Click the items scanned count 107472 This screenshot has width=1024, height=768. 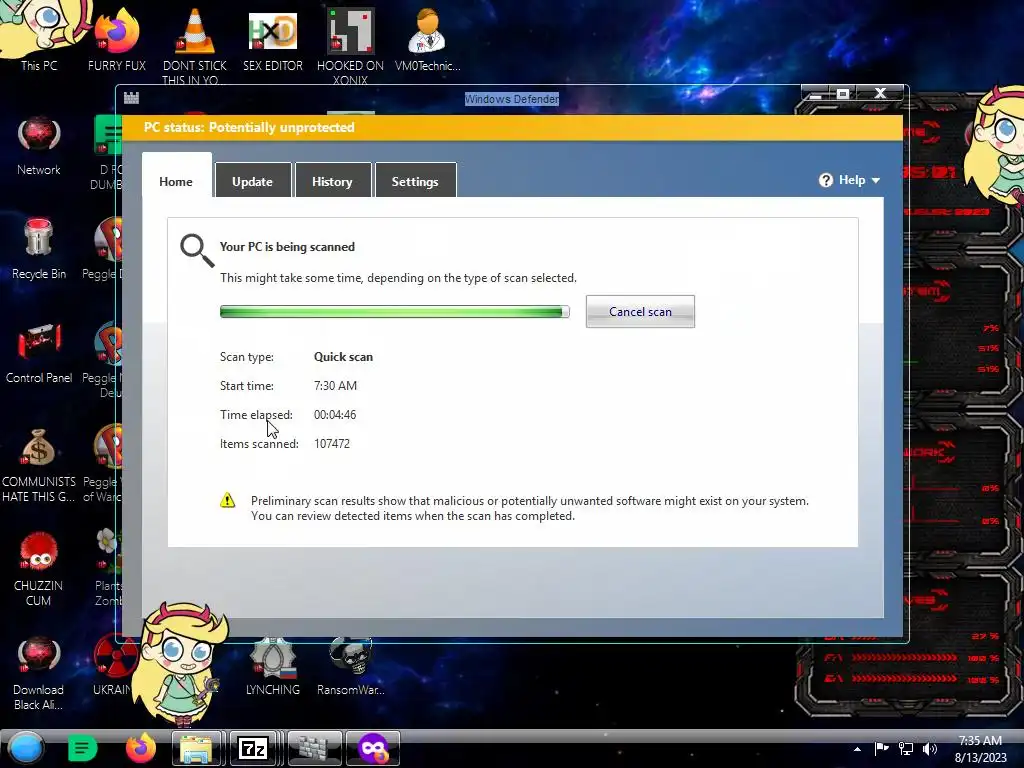[x=332, y=443]
